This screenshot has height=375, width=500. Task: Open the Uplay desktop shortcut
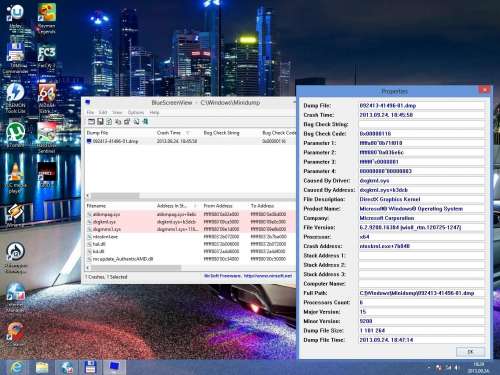(15, 17)
